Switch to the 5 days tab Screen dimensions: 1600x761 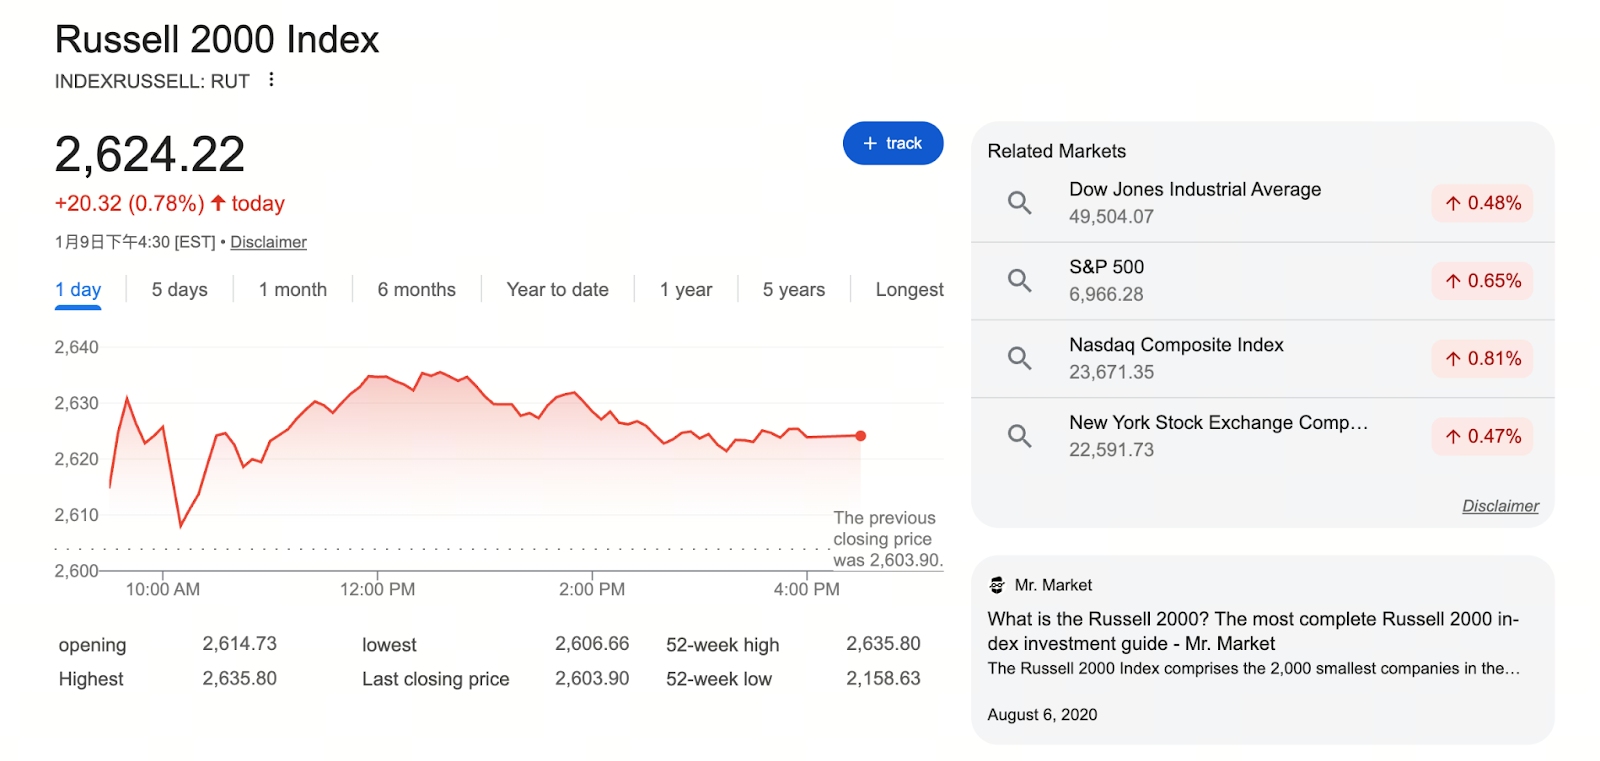[x=180, y=290]
